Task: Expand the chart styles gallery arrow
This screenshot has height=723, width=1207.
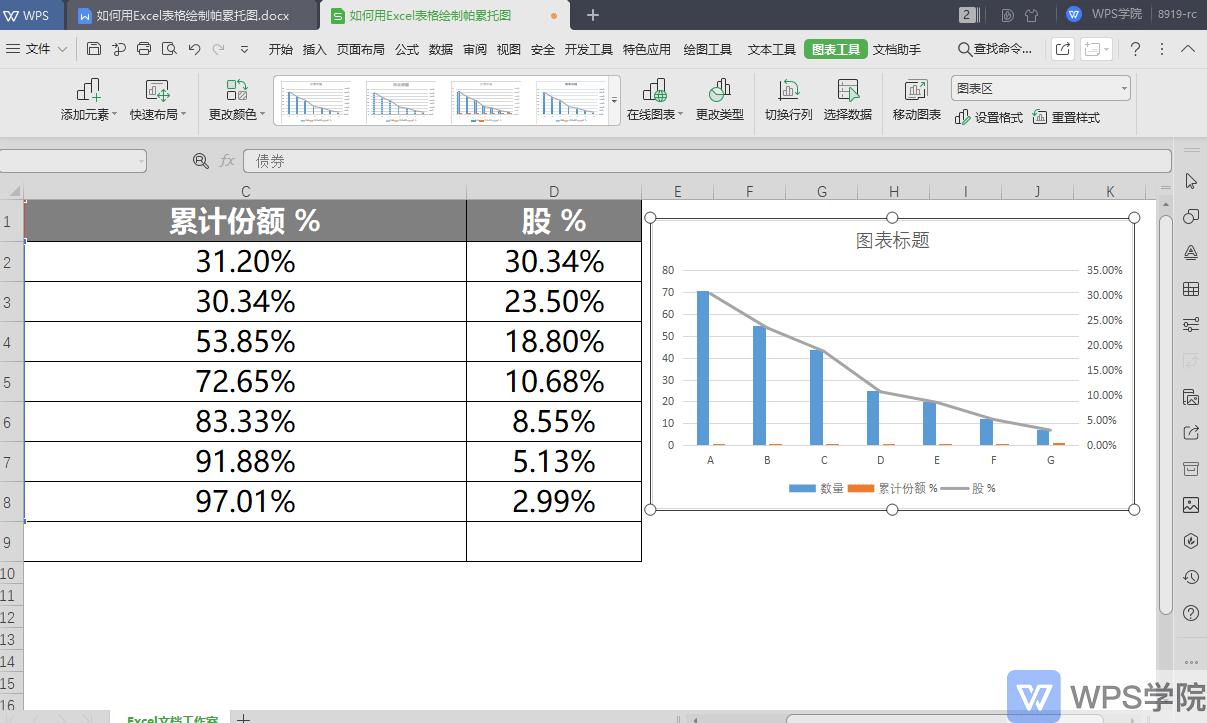Action: coord(613,101)
